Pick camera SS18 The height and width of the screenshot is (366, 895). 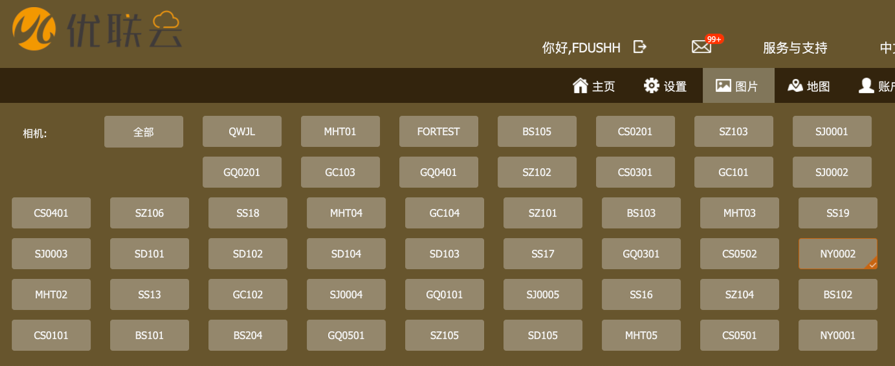(248, 213)
